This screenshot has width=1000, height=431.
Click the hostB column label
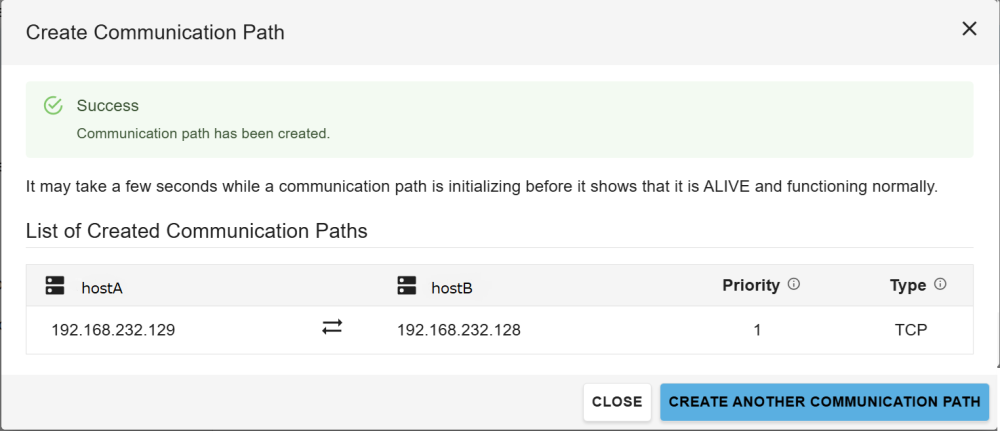[x=452, y=288]
